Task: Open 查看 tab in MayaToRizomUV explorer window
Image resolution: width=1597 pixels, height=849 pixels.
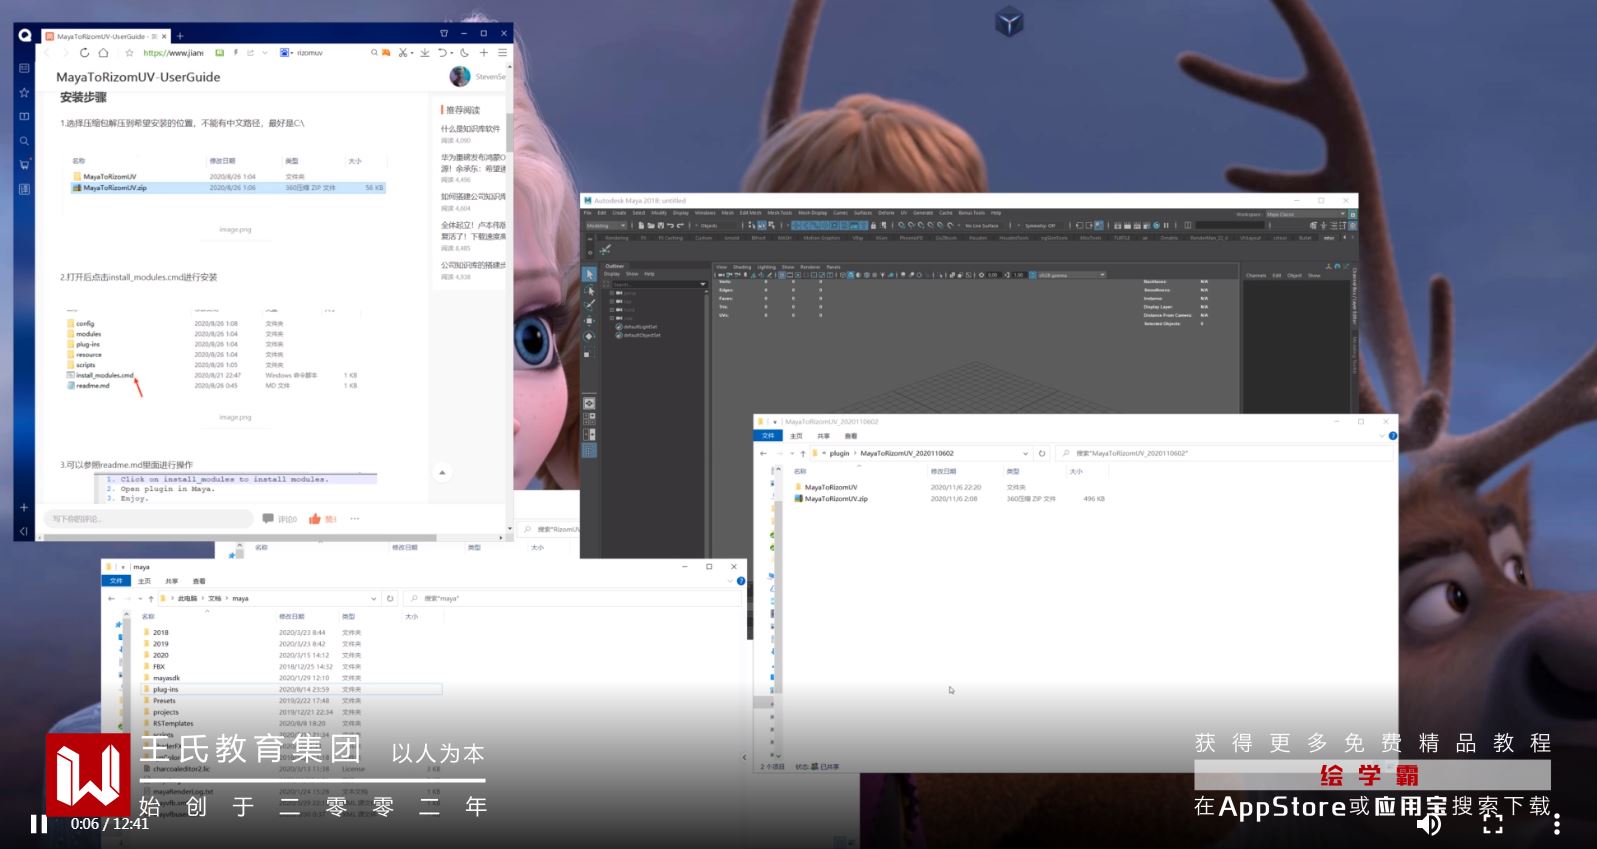Action: pos(851,436)
